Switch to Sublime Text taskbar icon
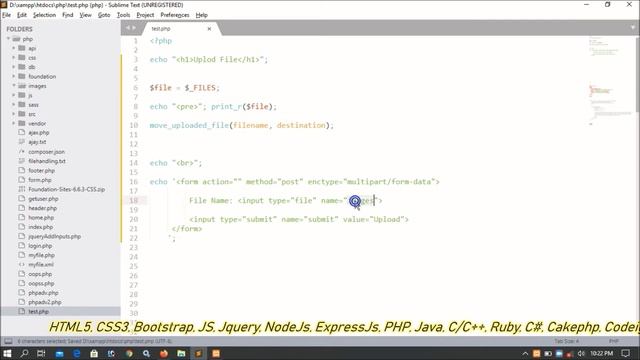This screenshot has height=360, width=640. pos(198,353)
